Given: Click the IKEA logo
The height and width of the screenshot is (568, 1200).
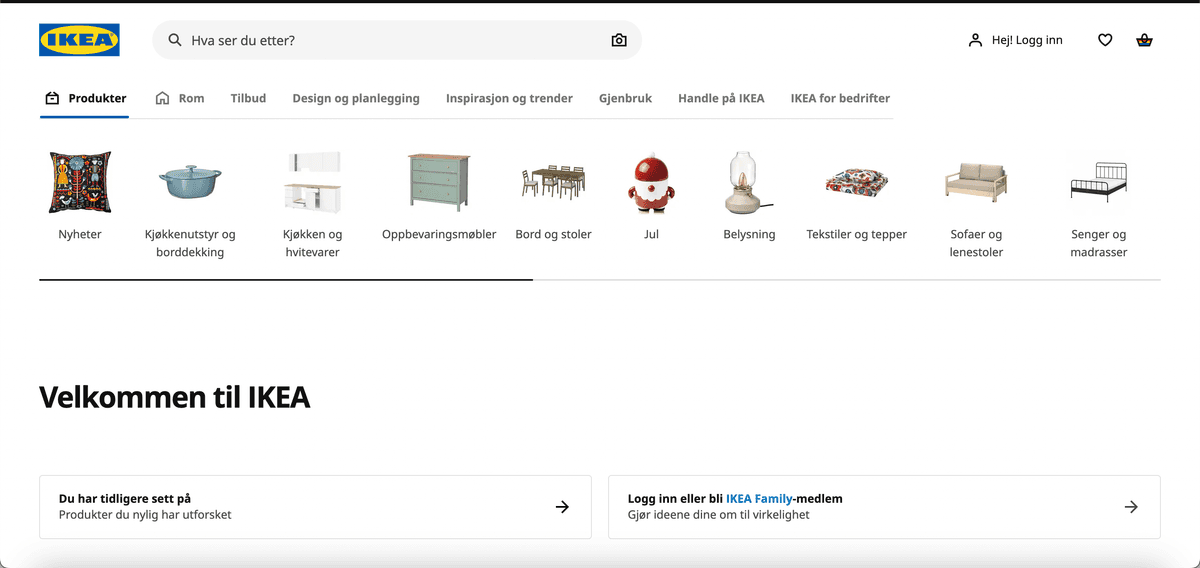Looking at the screenshot, I should pos(79,40).
